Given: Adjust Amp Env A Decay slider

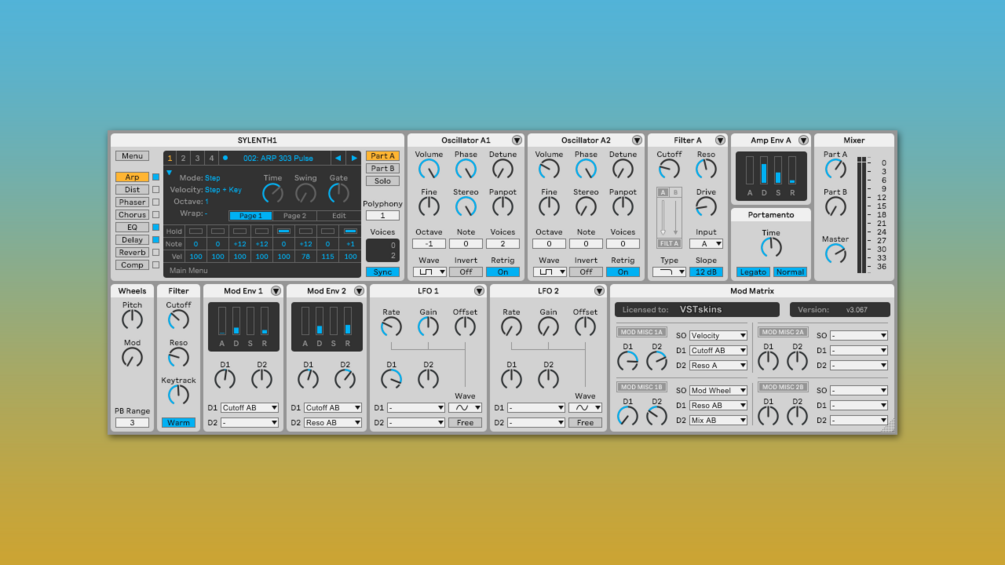Looking at the screenshot, I should [764, 170].
